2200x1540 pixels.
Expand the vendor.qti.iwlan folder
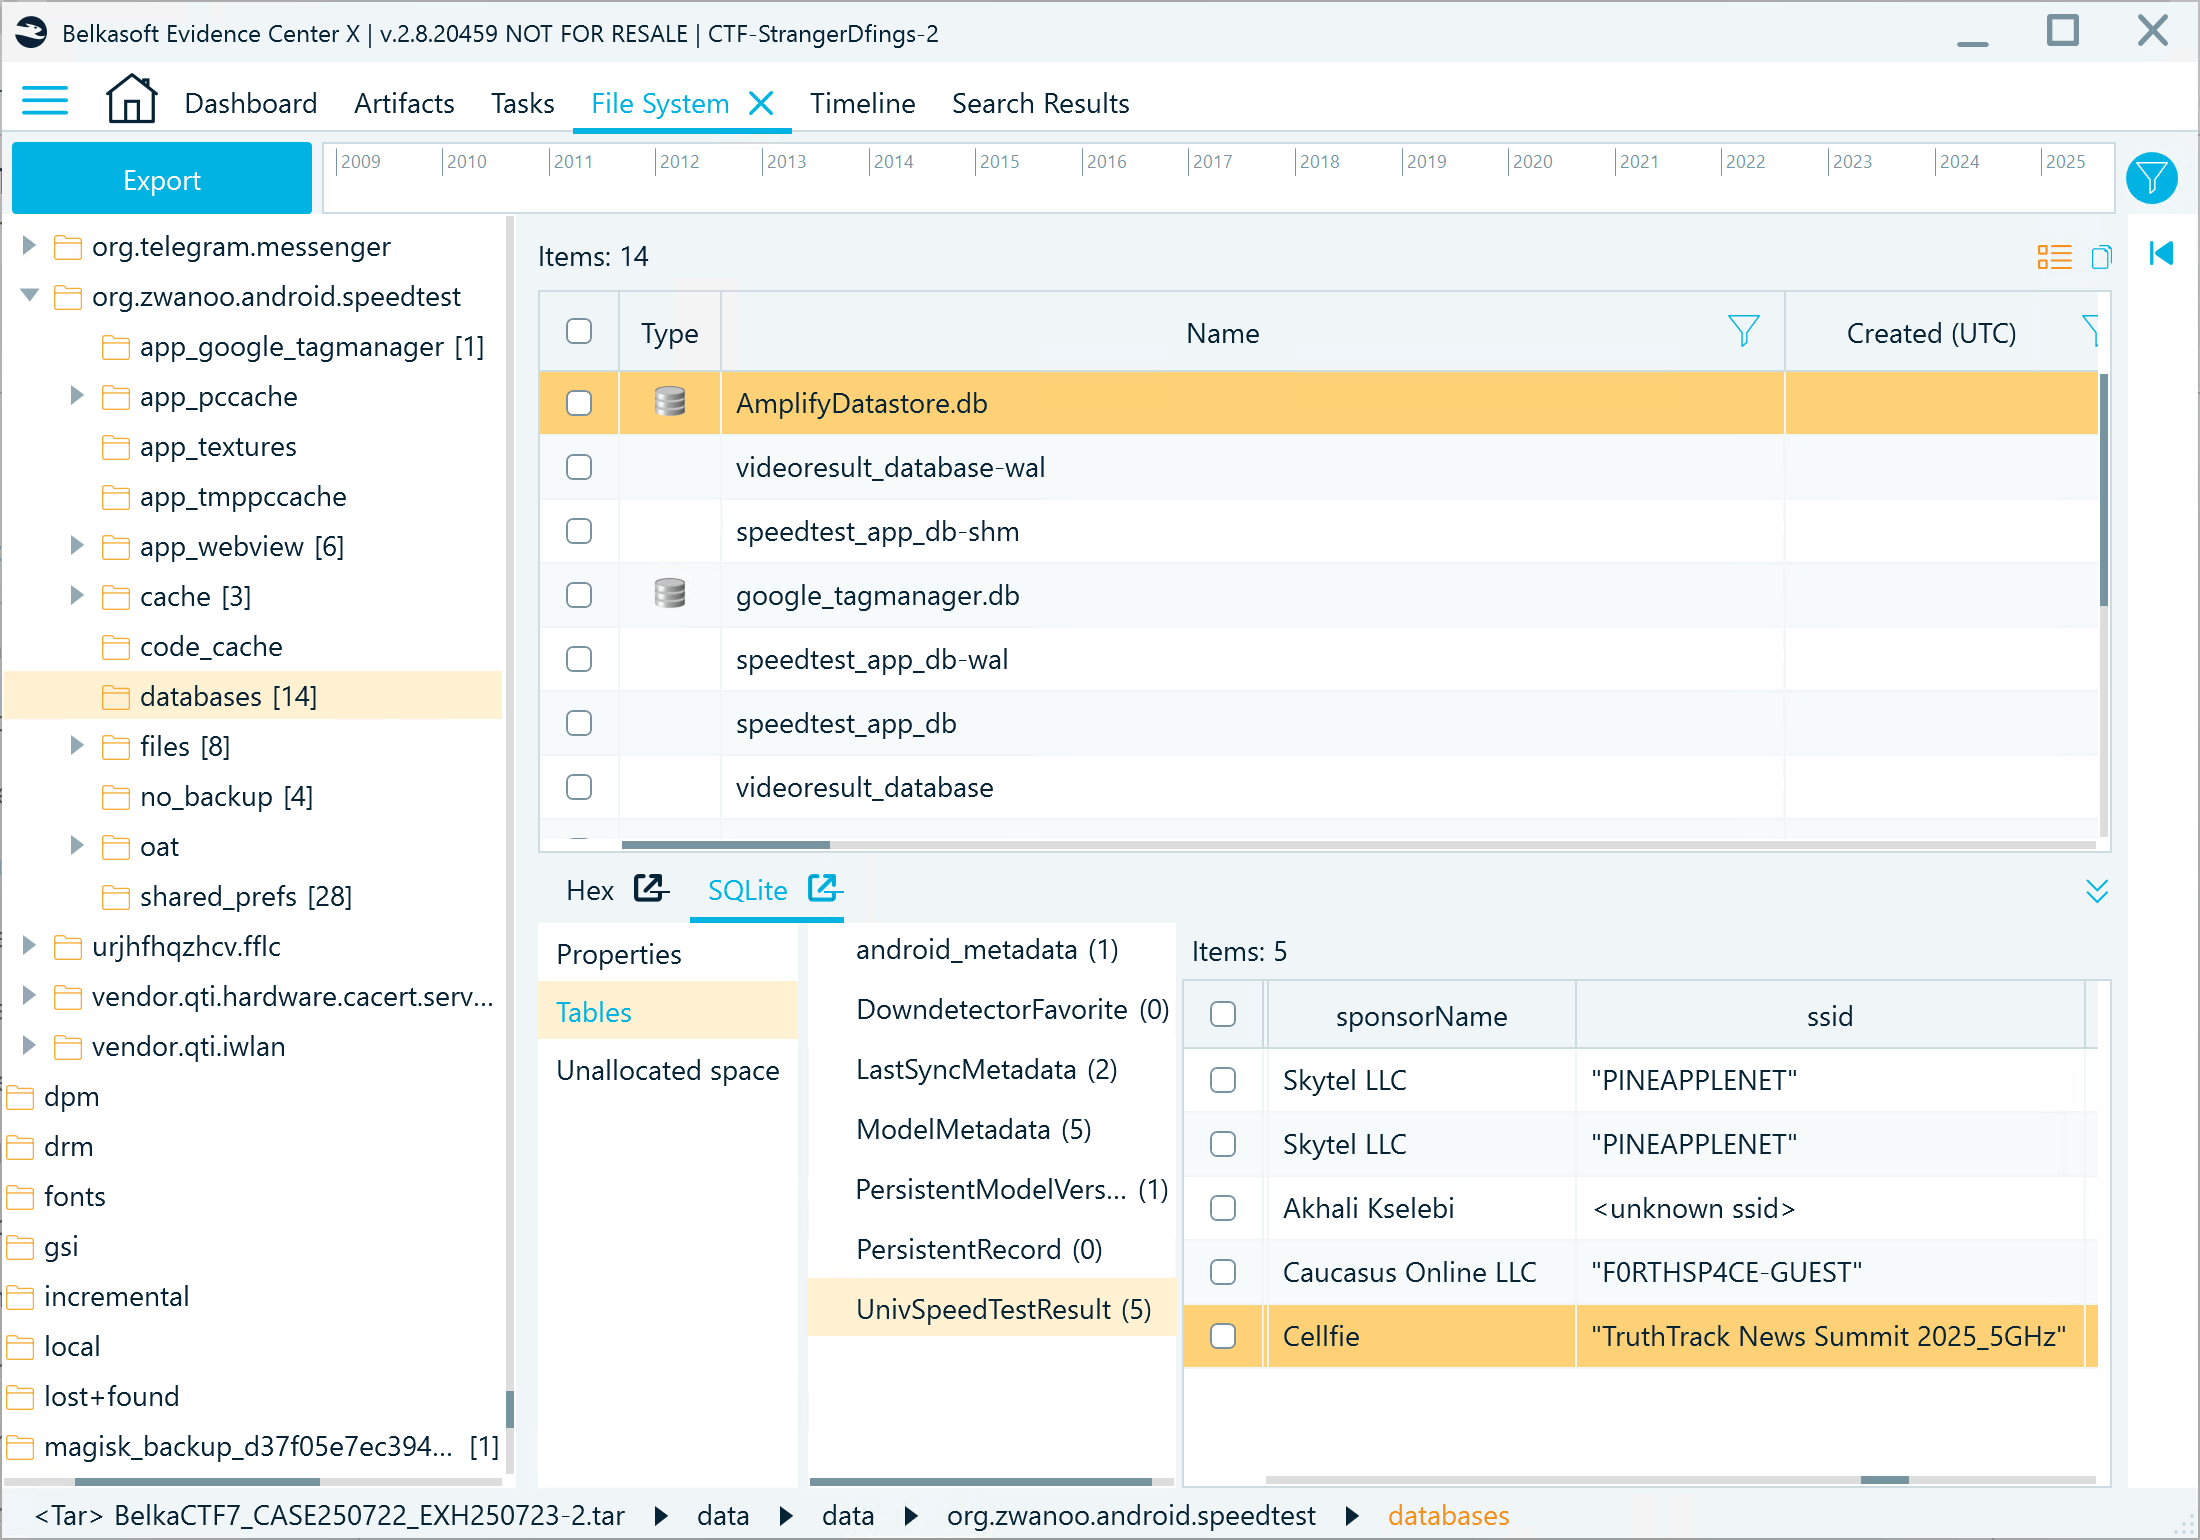[29, 1046]
